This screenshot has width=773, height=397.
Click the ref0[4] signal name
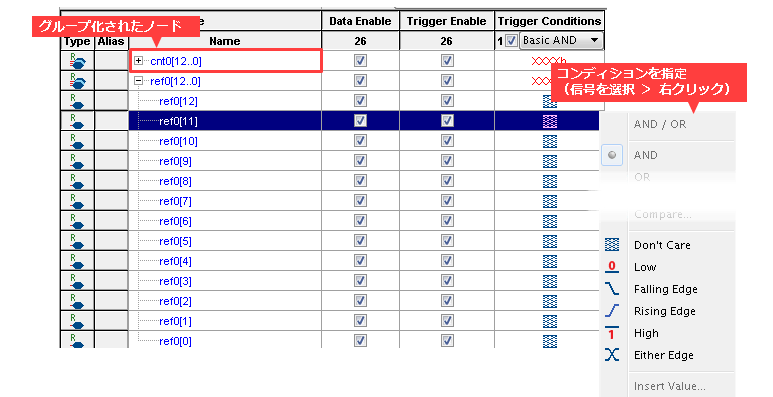tap(176, 261)
